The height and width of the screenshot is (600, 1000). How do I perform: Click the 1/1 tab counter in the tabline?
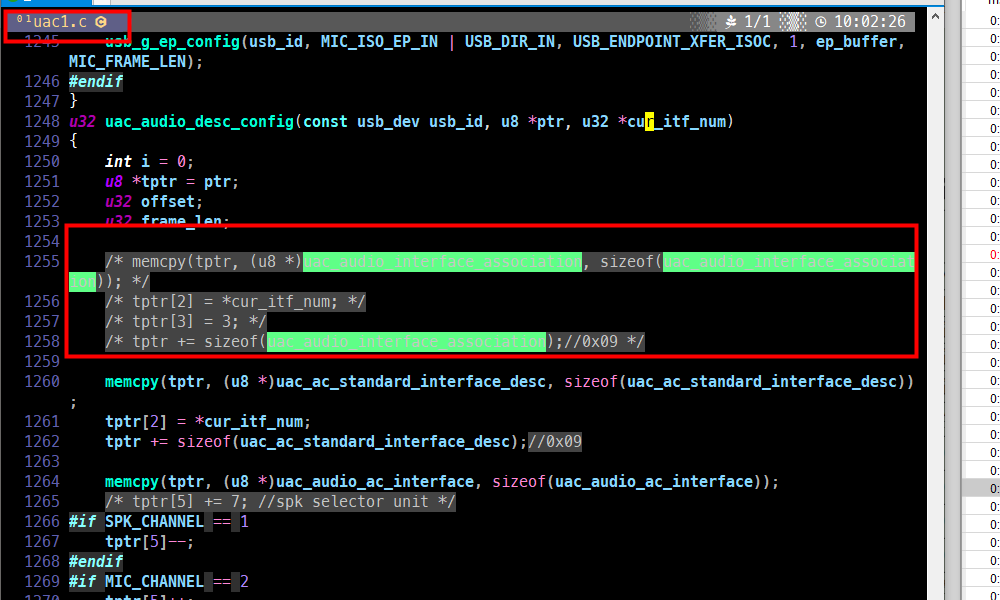[x=758, y=22]
